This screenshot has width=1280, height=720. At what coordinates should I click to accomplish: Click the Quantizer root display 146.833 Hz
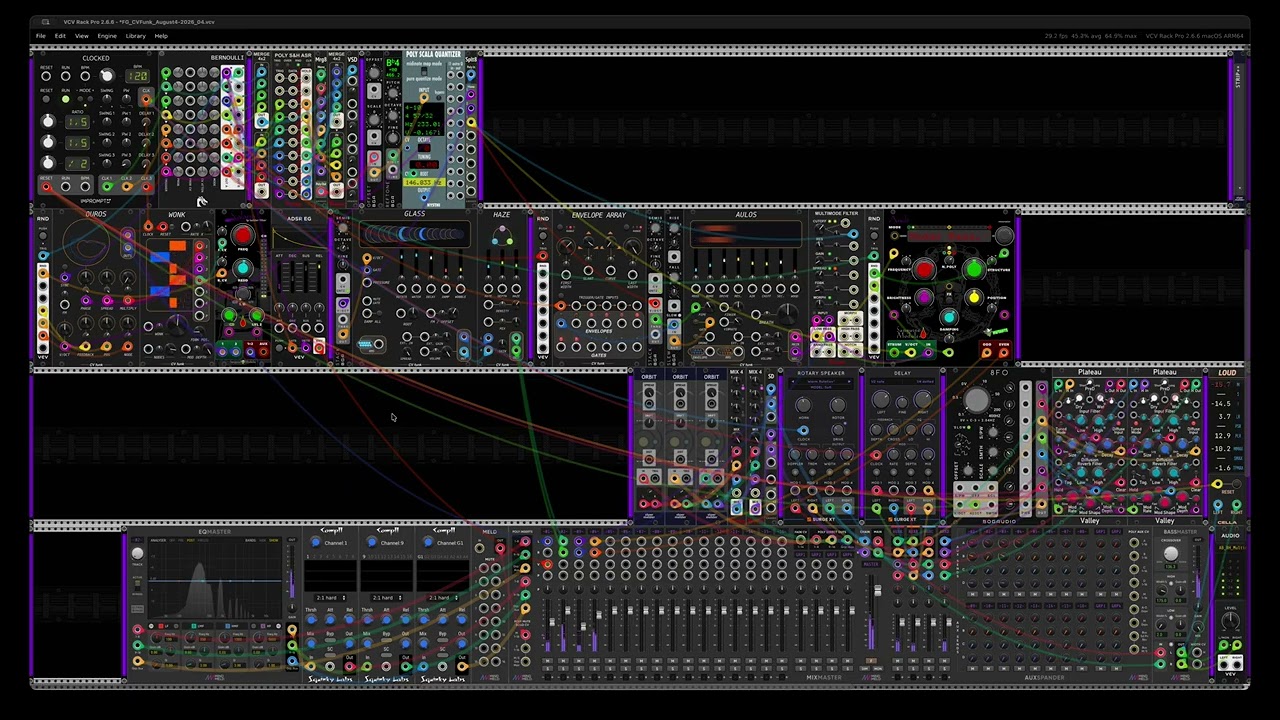pyautogui.click(x=424, y=183)
